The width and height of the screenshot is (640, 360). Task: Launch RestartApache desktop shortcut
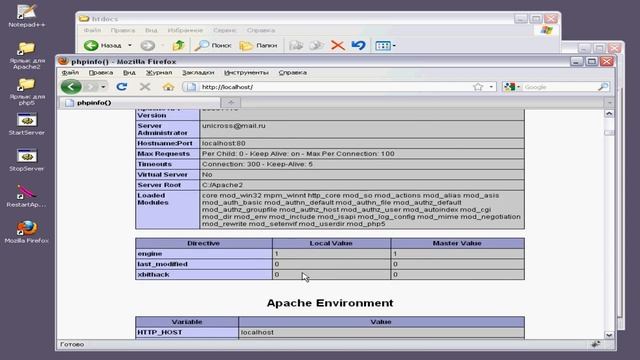point(27,196)
